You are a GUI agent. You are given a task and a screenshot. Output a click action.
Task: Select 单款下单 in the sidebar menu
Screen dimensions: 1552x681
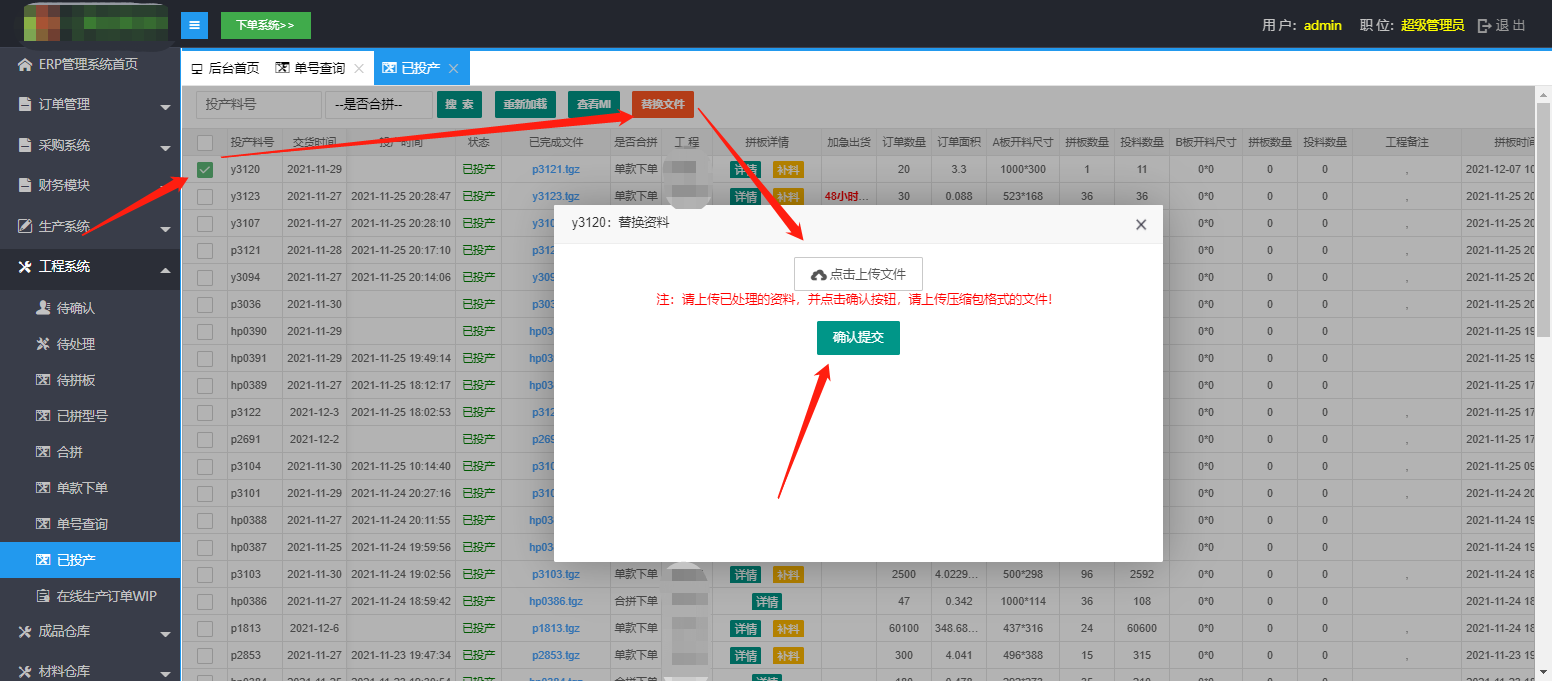coord(82,488)
